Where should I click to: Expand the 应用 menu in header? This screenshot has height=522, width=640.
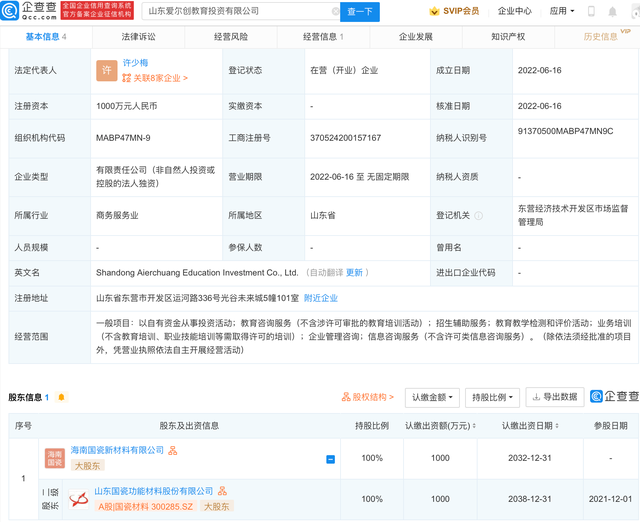coord(562,12)
